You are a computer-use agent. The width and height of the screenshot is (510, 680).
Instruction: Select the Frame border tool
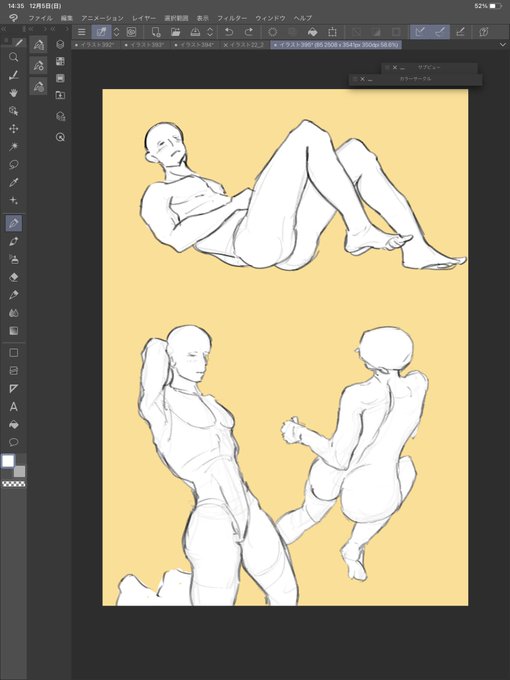tap(13, 371)
